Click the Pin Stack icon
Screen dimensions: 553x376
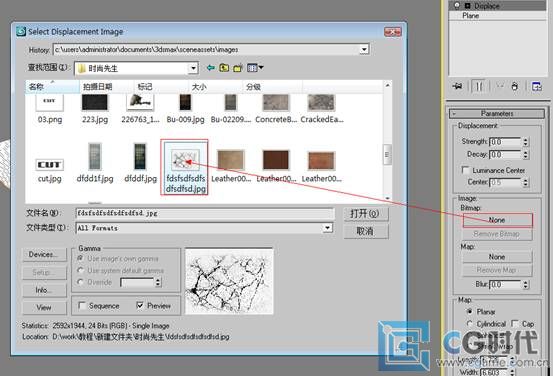coord(457,86)
